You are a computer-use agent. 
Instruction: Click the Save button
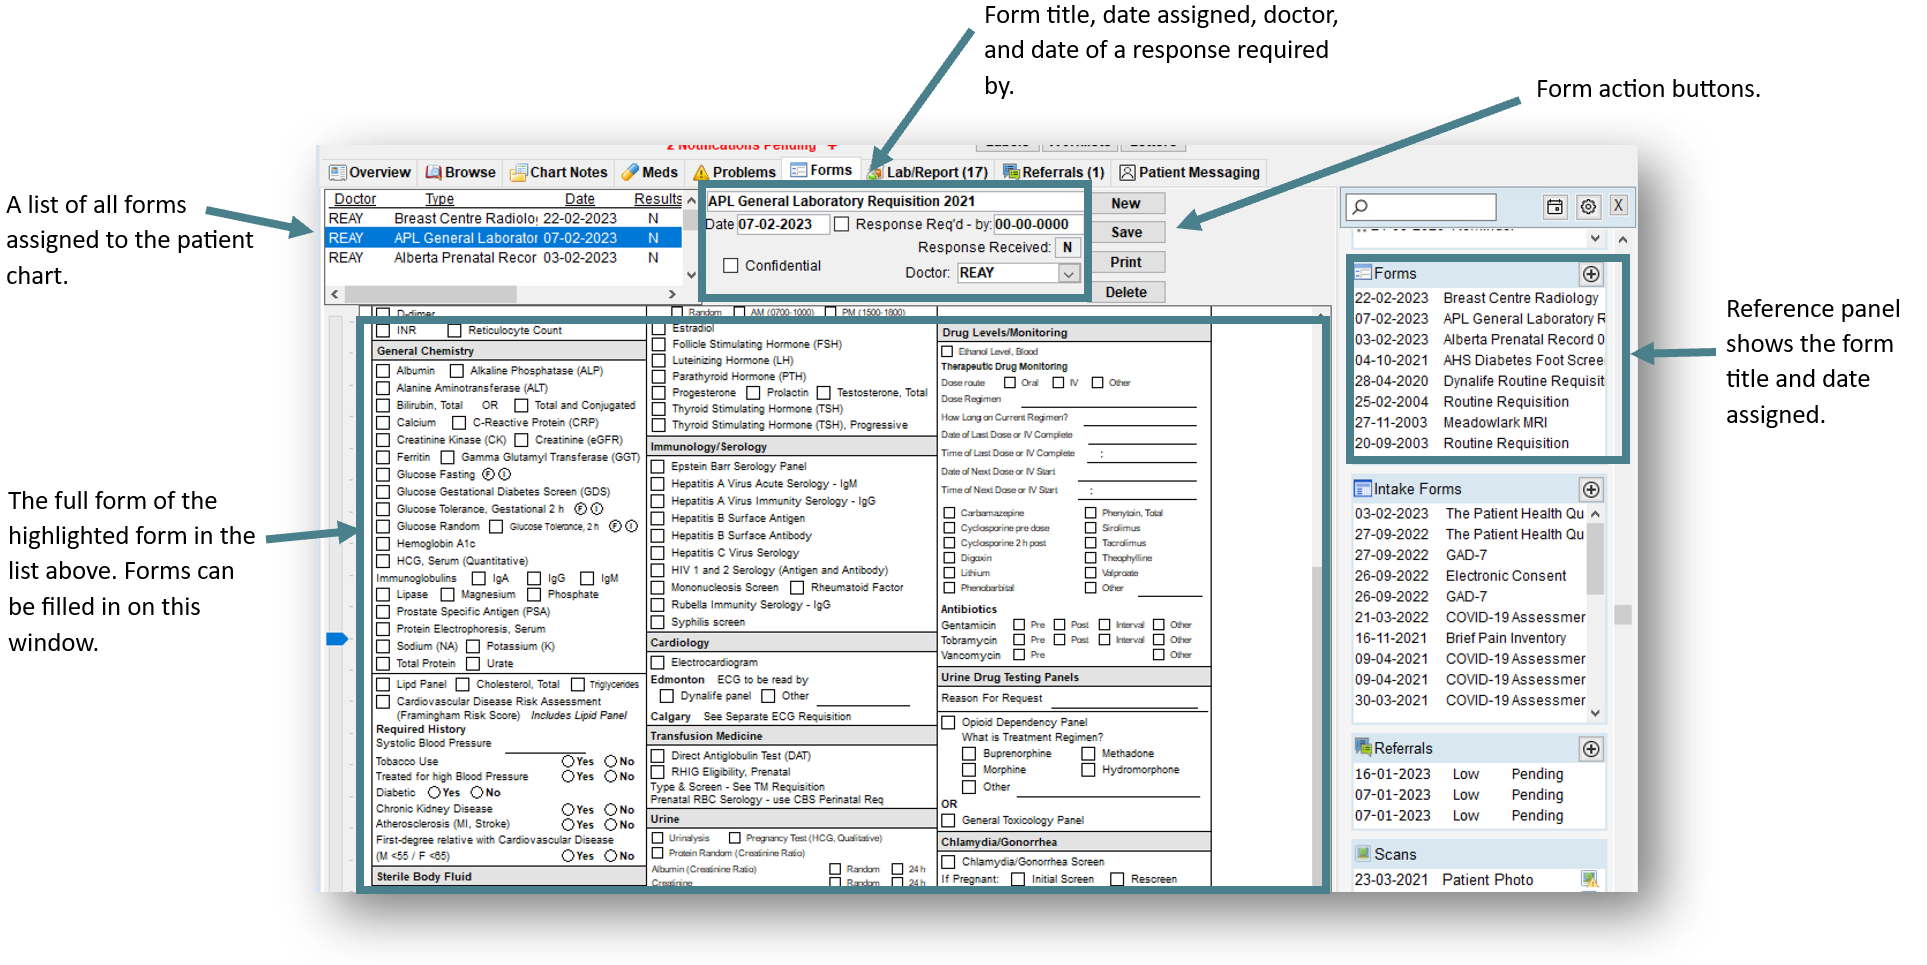(x=1125, y=232)
